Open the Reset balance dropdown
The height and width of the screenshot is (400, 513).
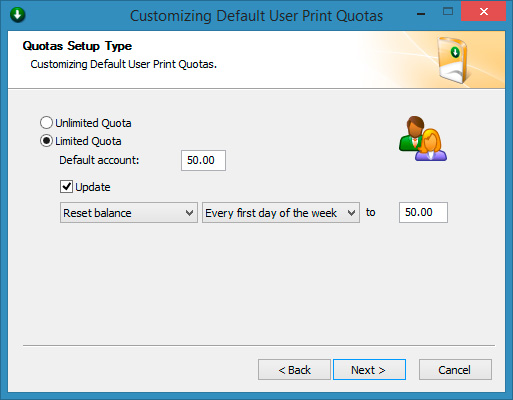click(129, 212)
